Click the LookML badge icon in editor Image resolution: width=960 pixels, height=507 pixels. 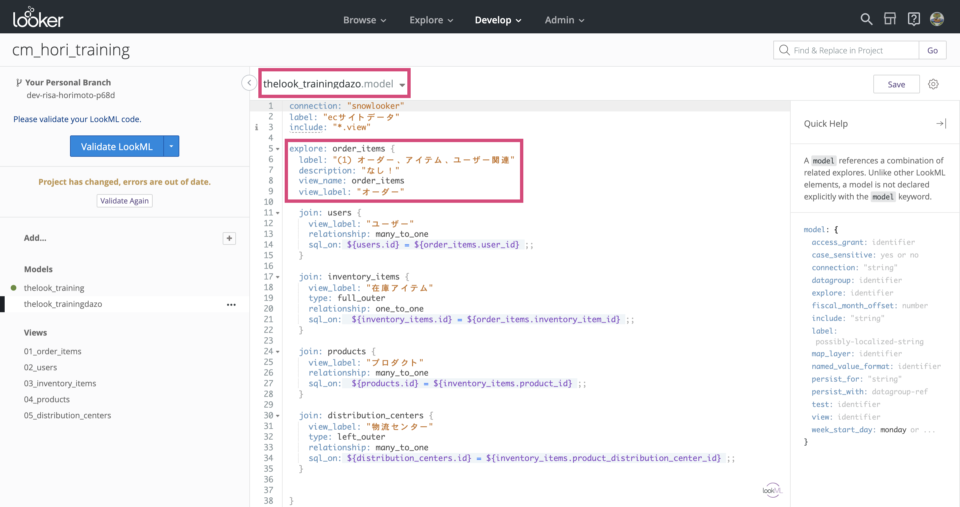tap(772, 490)
